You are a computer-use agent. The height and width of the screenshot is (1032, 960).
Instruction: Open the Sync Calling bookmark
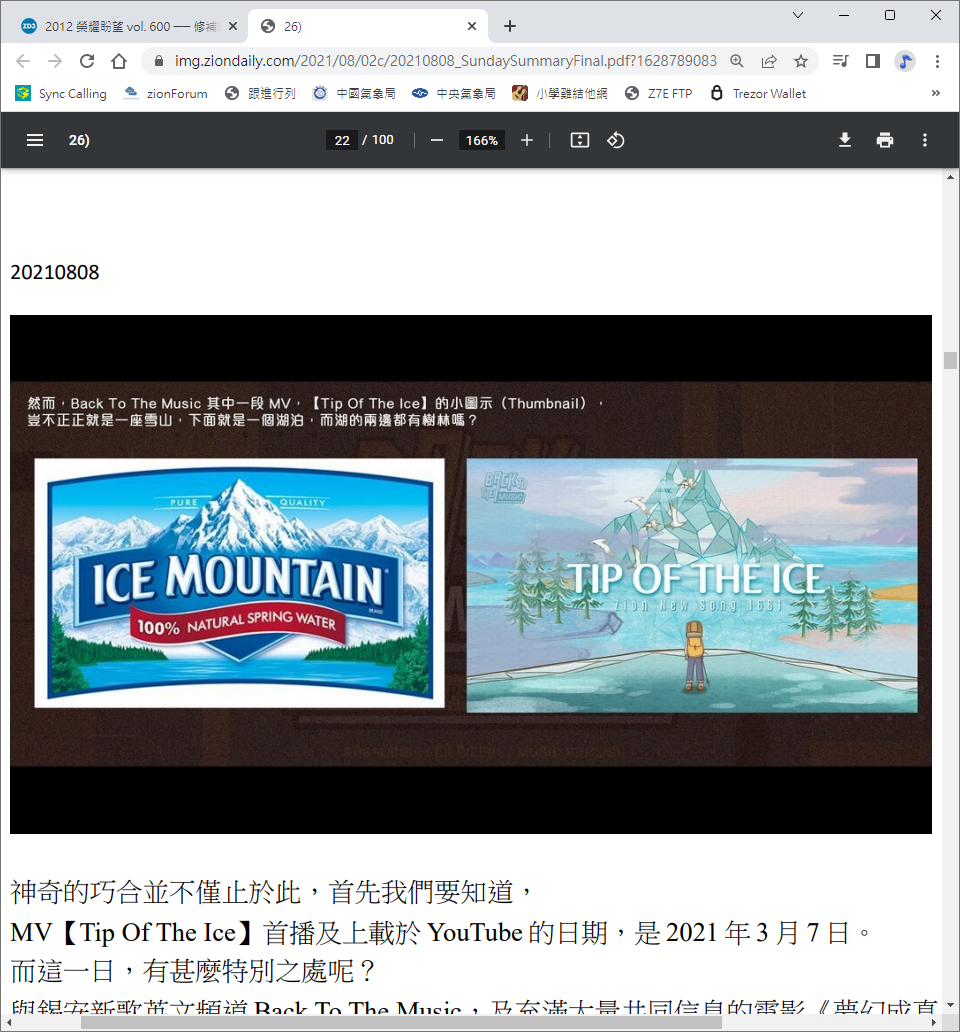61,93
